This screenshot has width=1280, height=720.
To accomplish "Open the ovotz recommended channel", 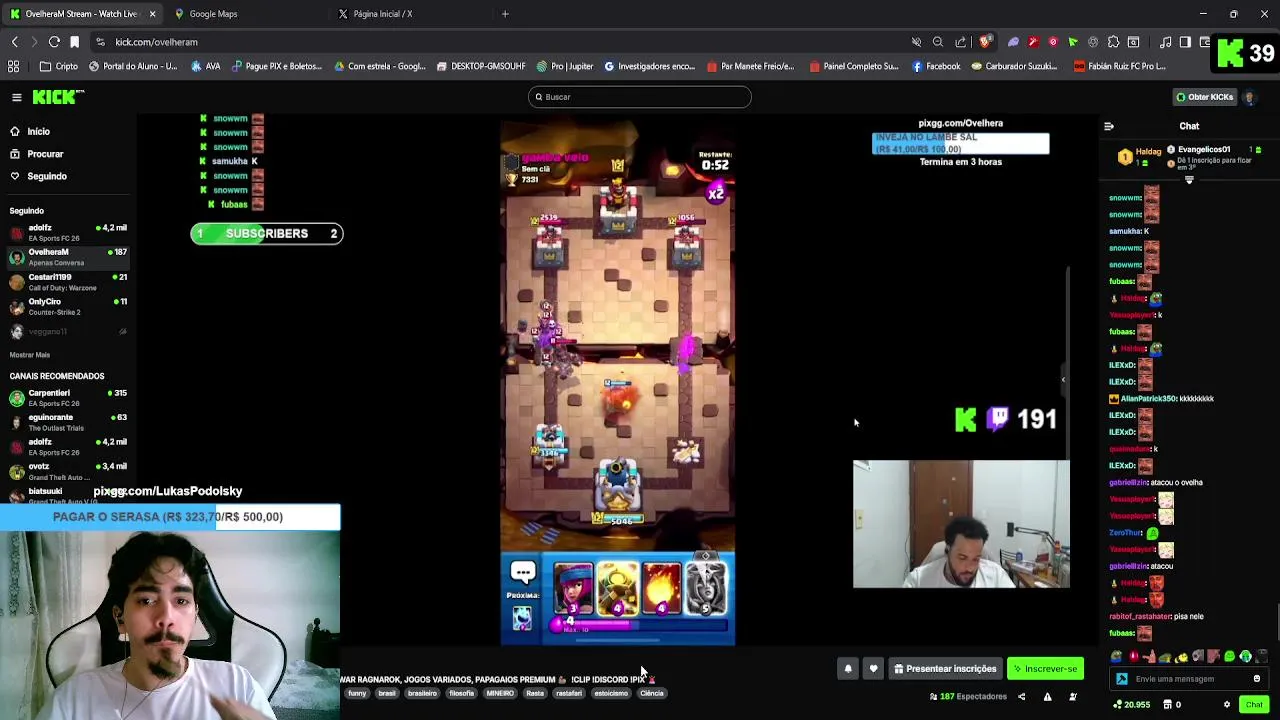I will click(x=68, y=471).
